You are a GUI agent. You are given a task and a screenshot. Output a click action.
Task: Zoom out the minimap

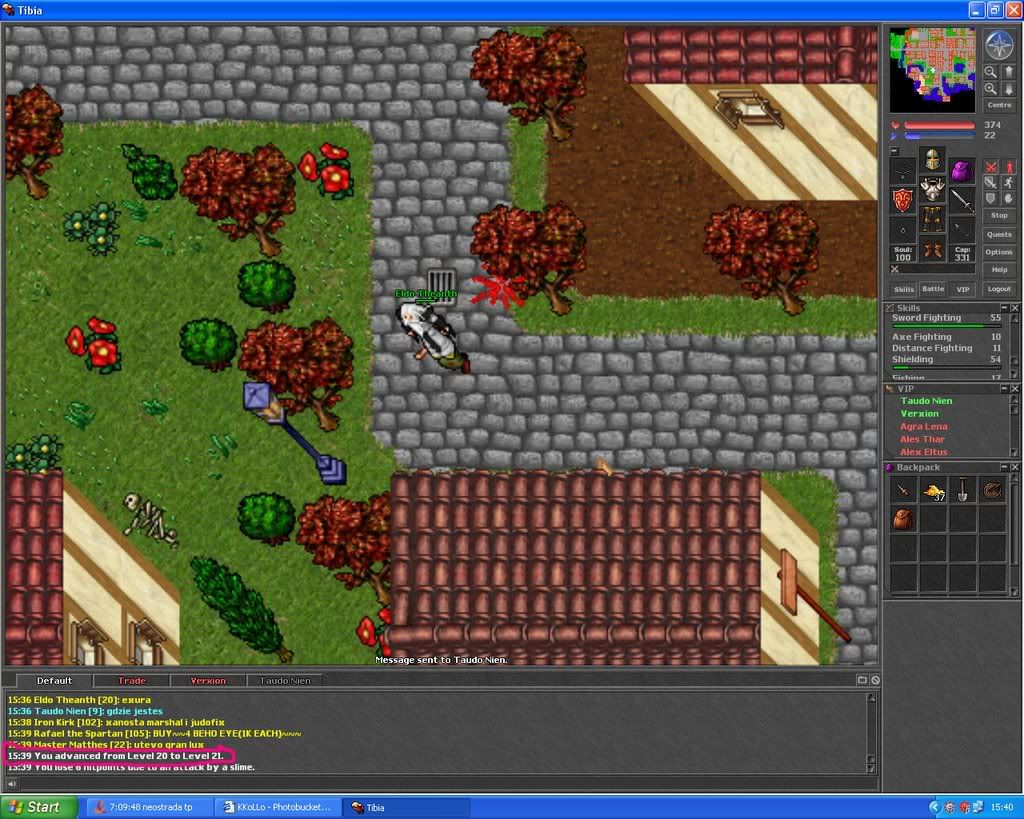tap(991, 72)
